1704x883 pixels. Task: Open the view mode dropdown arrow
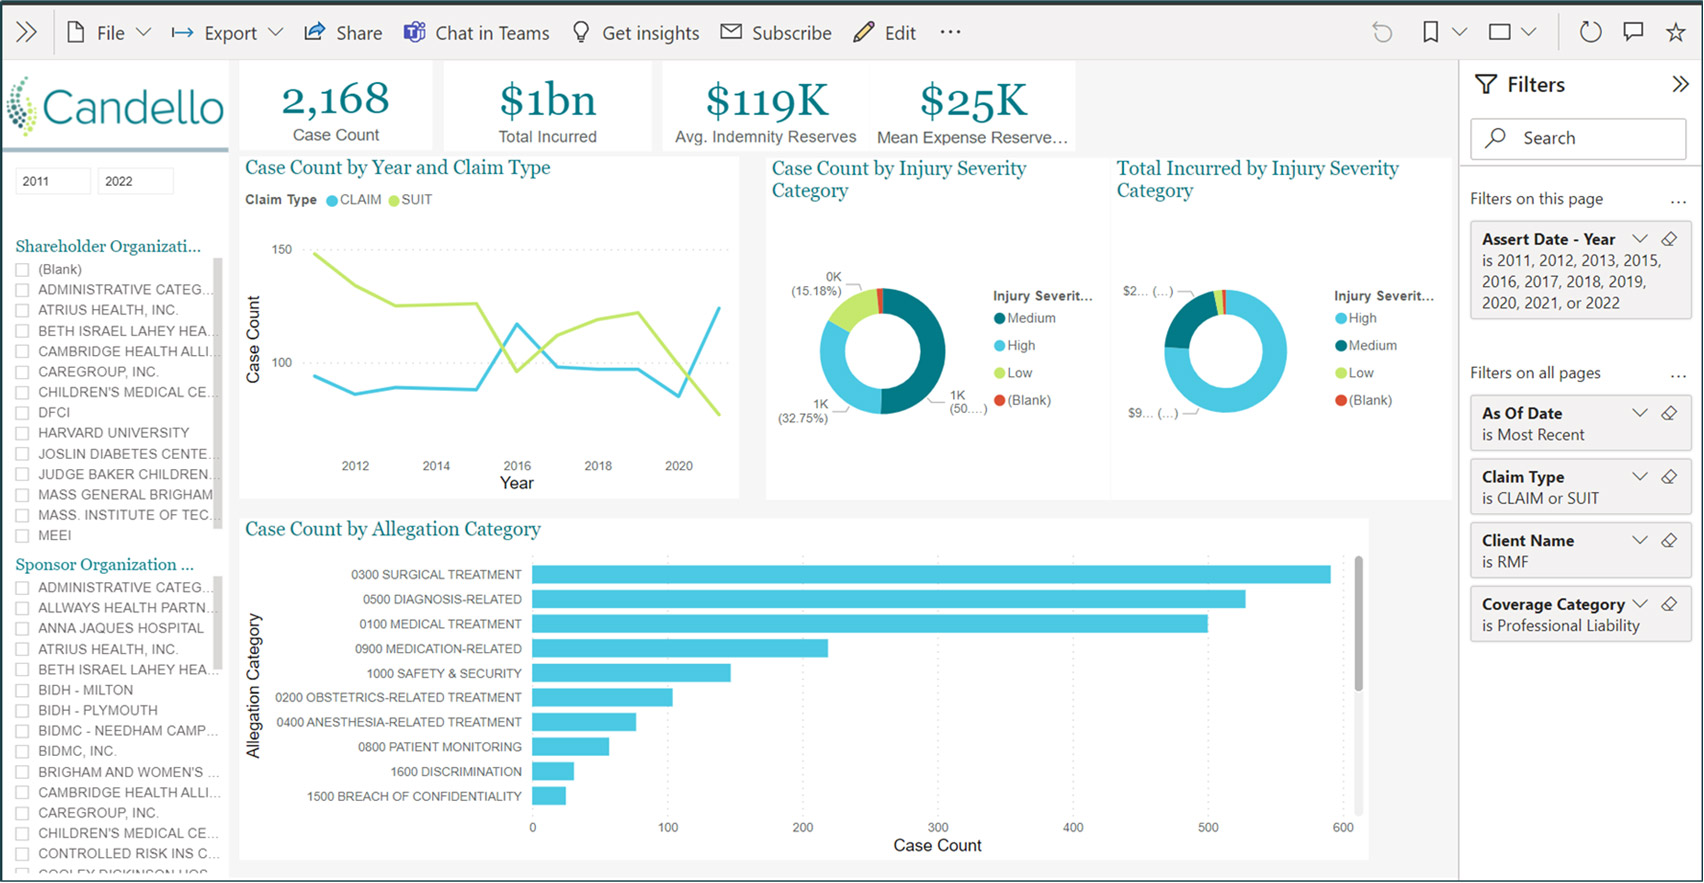1528,33
